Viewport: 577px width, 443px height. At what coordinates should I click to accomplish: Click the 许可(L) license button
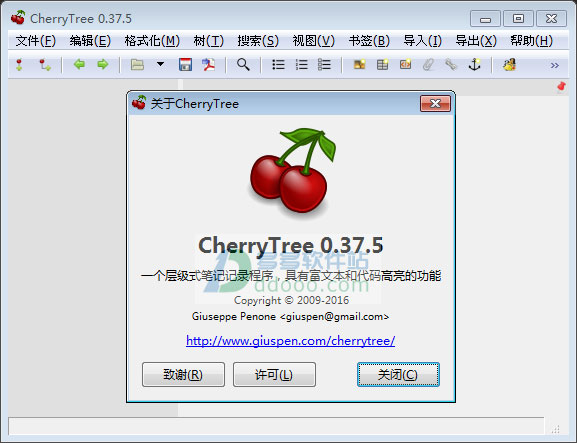274,375
